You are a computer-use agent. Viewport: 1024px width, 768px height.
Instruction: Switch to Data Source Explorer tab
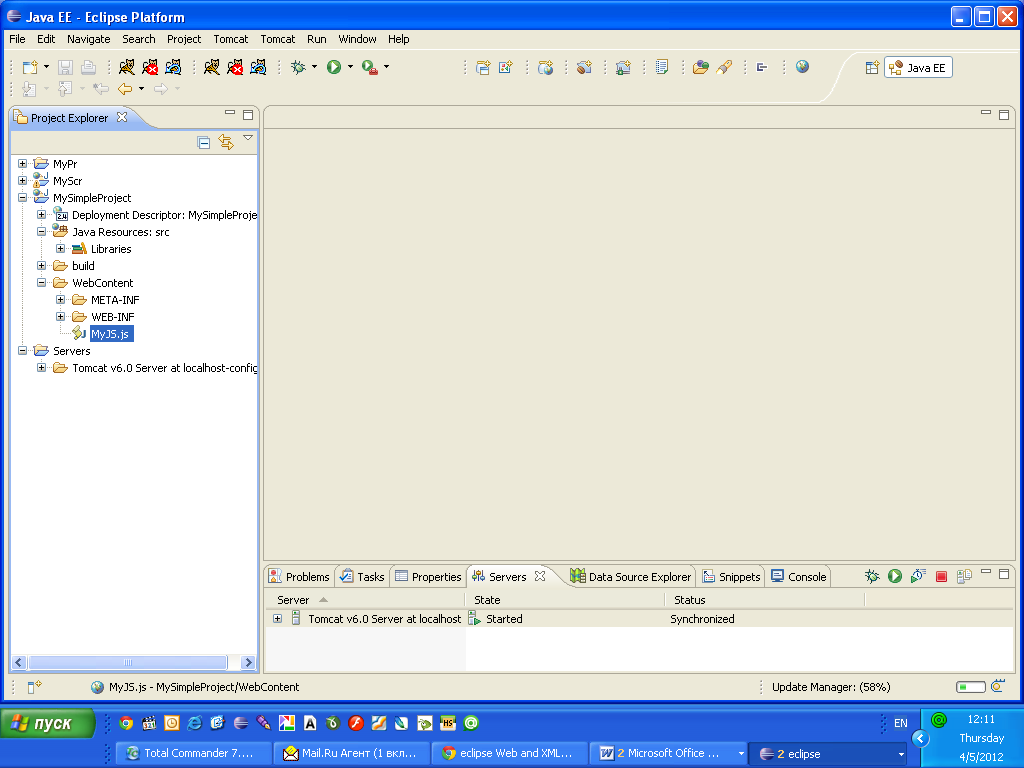[630, 577]
